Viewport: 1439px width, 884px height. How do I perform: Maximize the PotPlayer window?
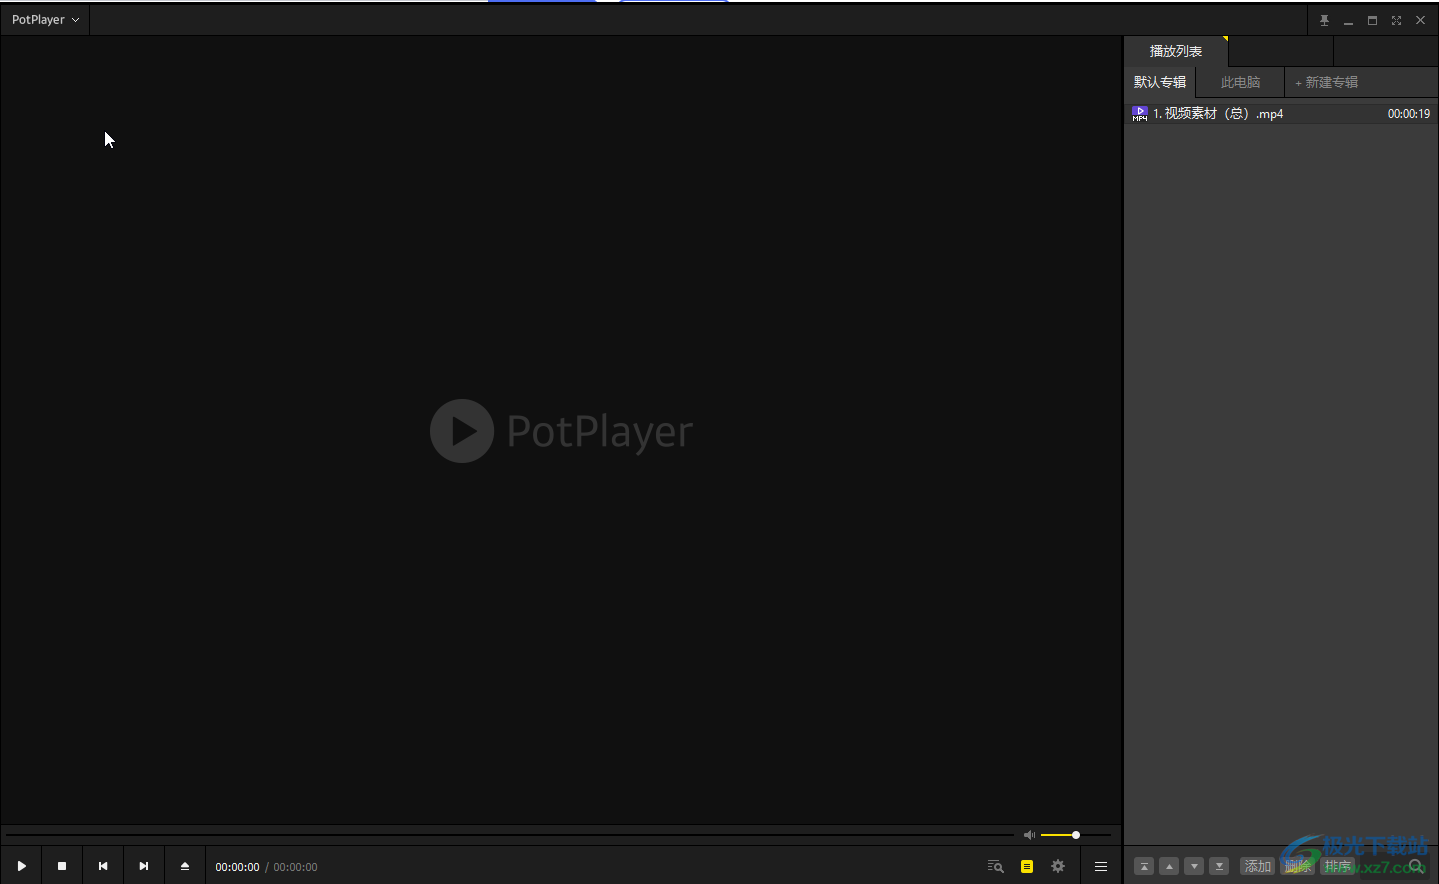click(x=1372, y=20)
